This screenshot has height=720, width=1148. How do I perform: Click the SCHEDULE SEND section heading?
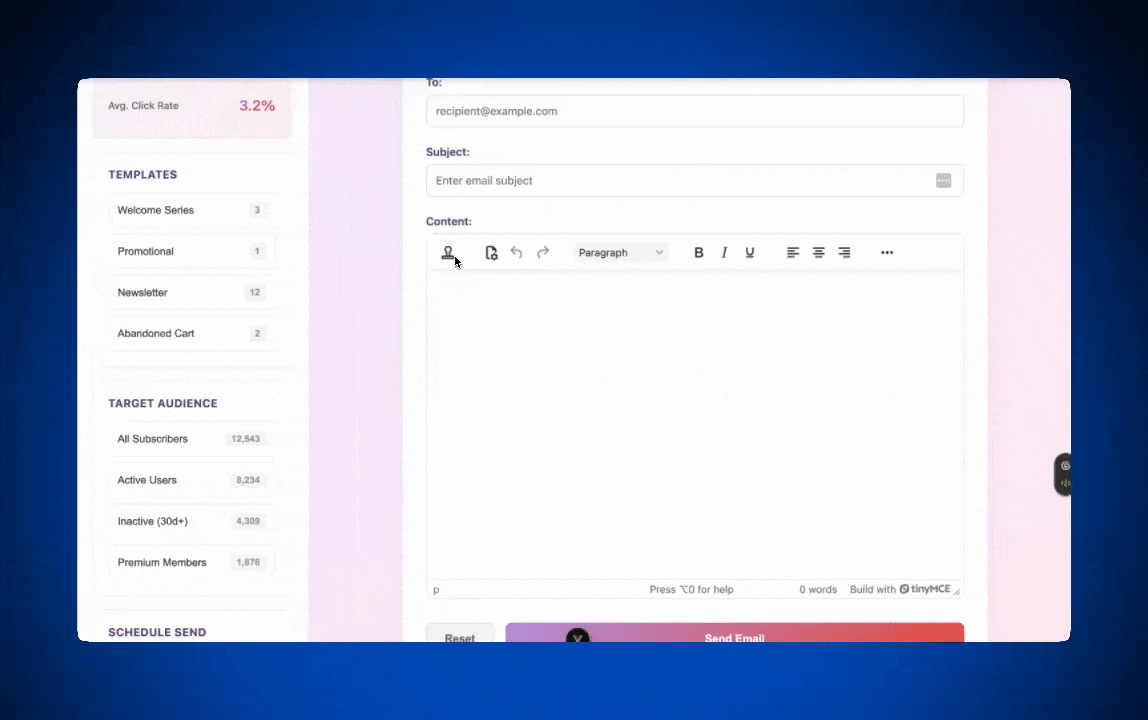(x=157, y=632)
